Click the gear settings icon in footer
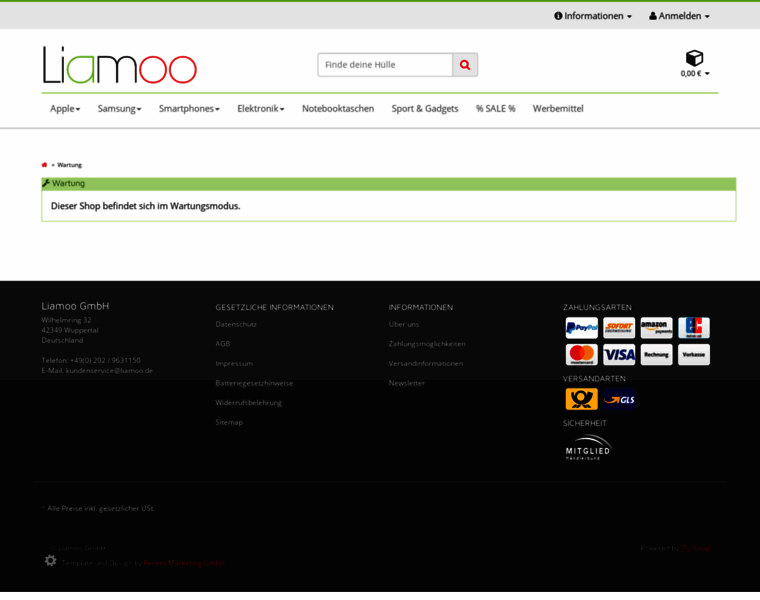Viewport: 760px width, 600px height. pos(50,561)
